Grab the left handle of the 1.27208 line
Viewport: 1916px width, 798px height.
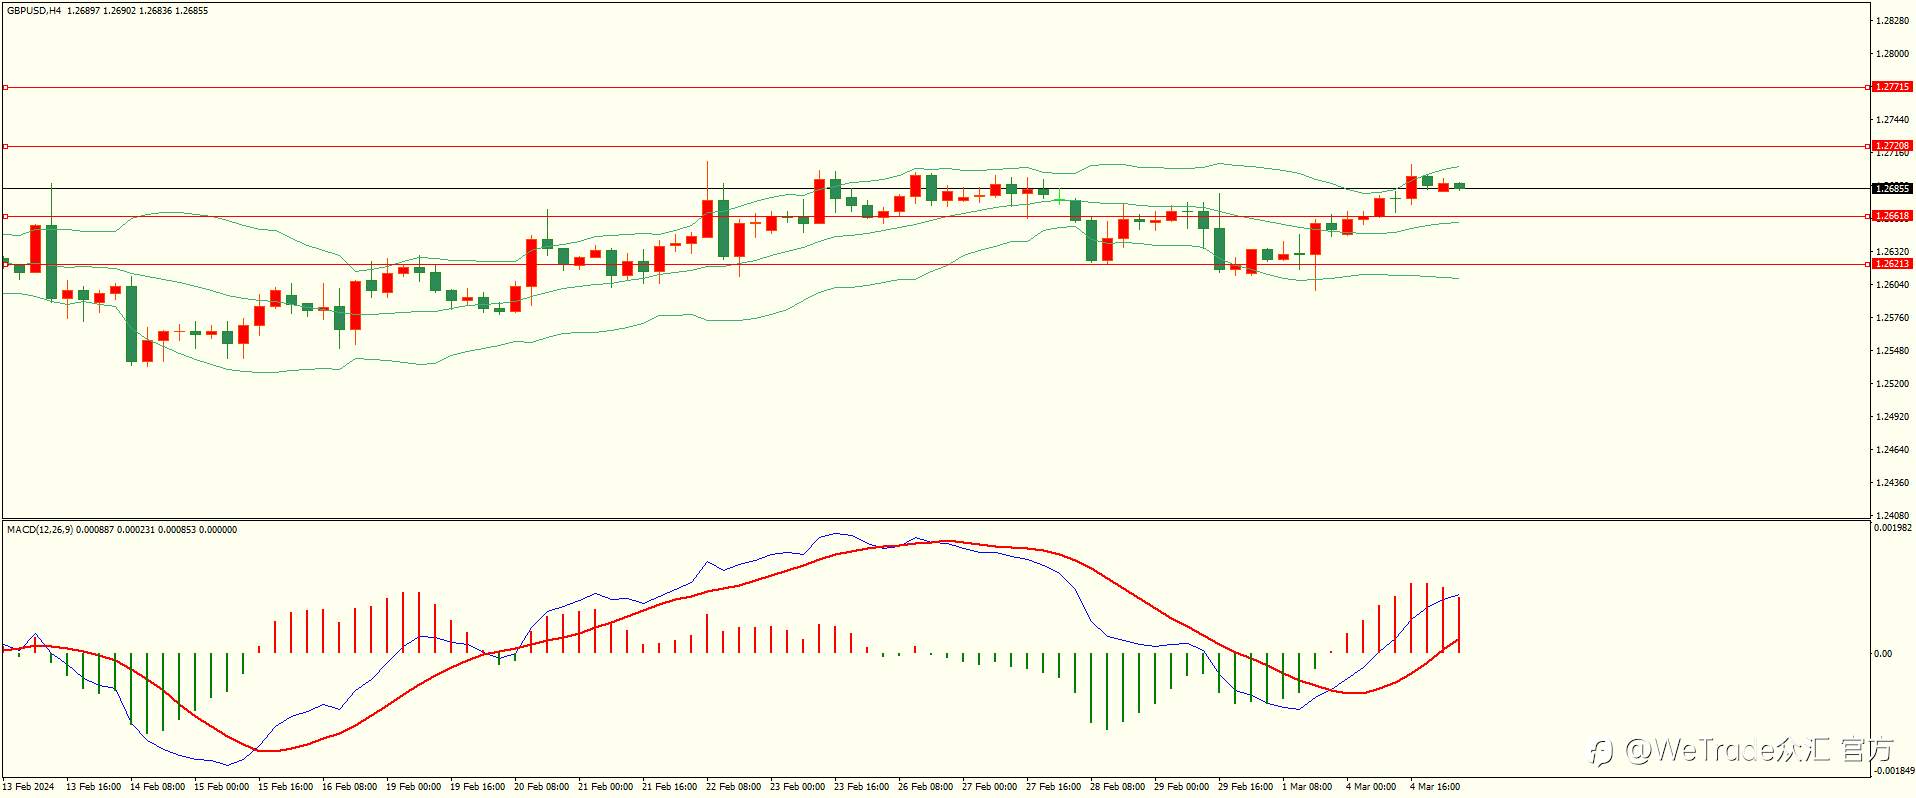click(5, 146)
